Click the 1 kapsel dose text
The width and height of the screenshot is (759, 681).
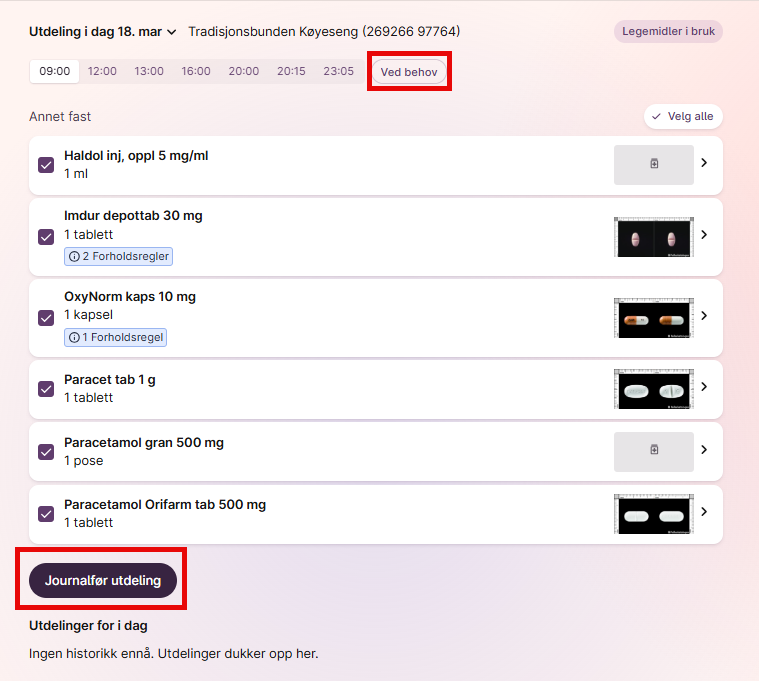click(89, 315)
